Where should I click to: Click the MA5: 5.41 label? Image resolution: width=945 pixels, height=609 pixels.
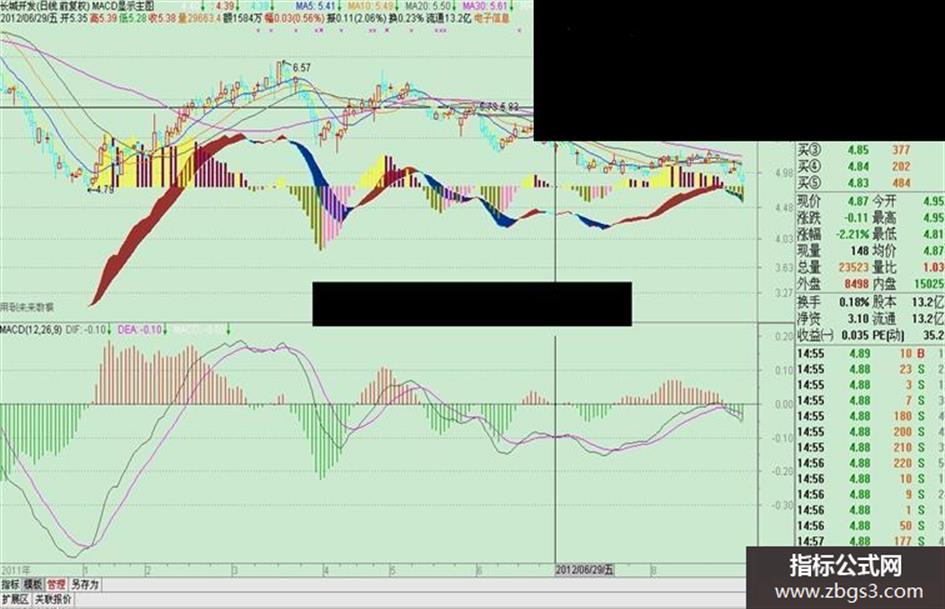point(315,7)
